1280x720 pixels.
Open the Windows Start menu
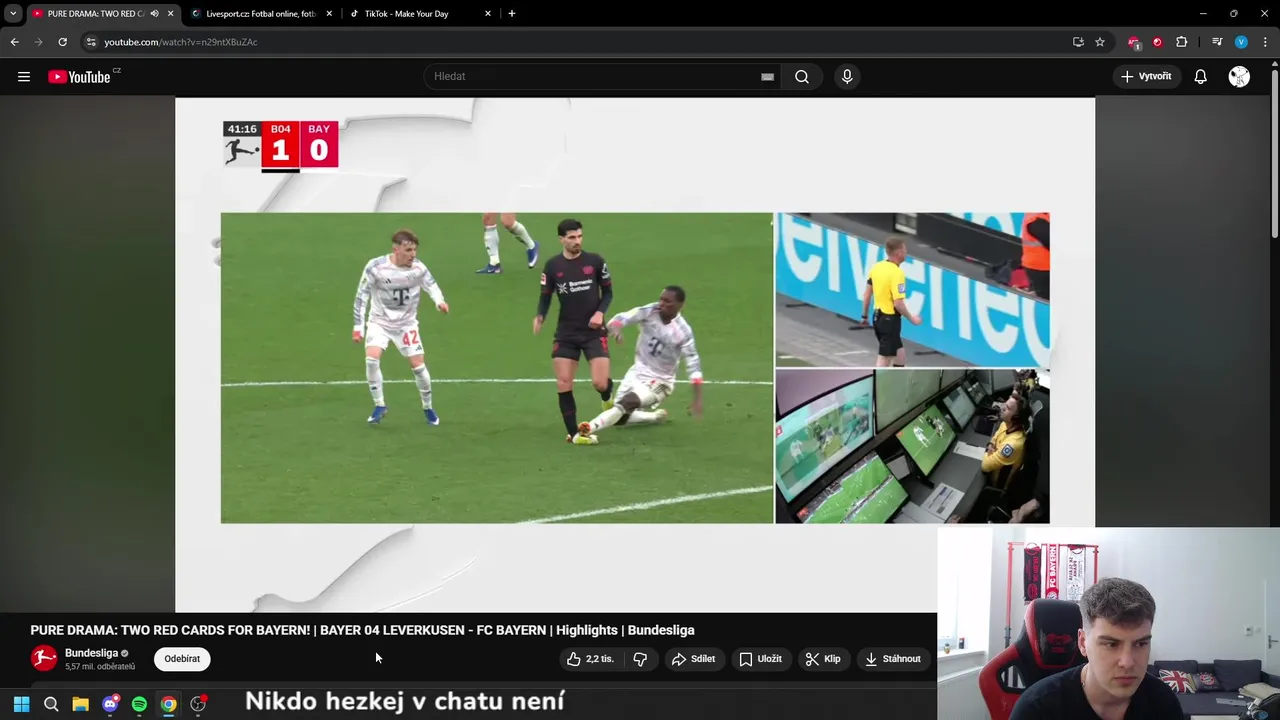pyautogui.click(x=21, y=704)
